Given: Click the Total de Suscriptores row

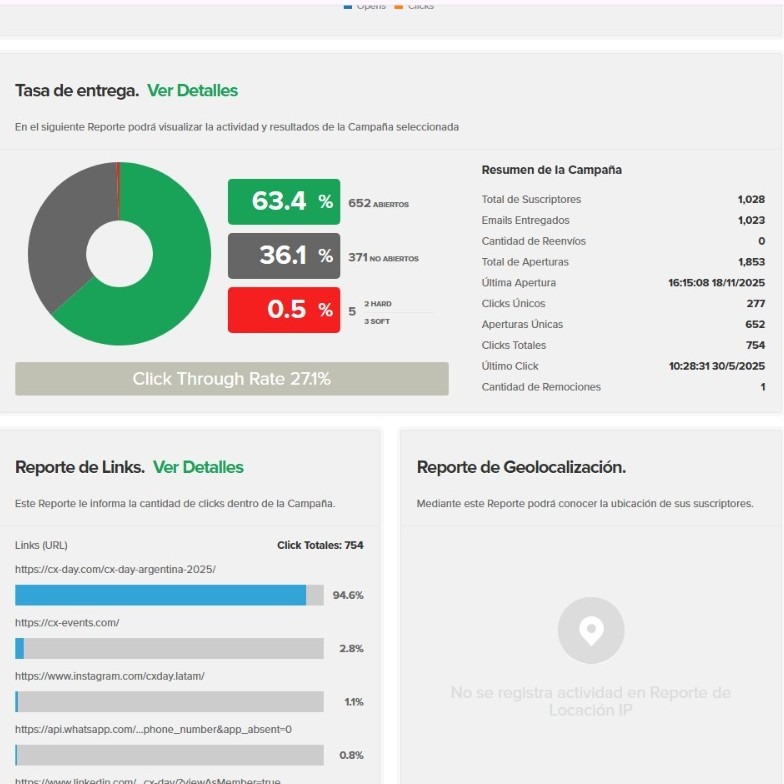Looking at the screenshot, I should pyautogui.click(x=622, y=199).
